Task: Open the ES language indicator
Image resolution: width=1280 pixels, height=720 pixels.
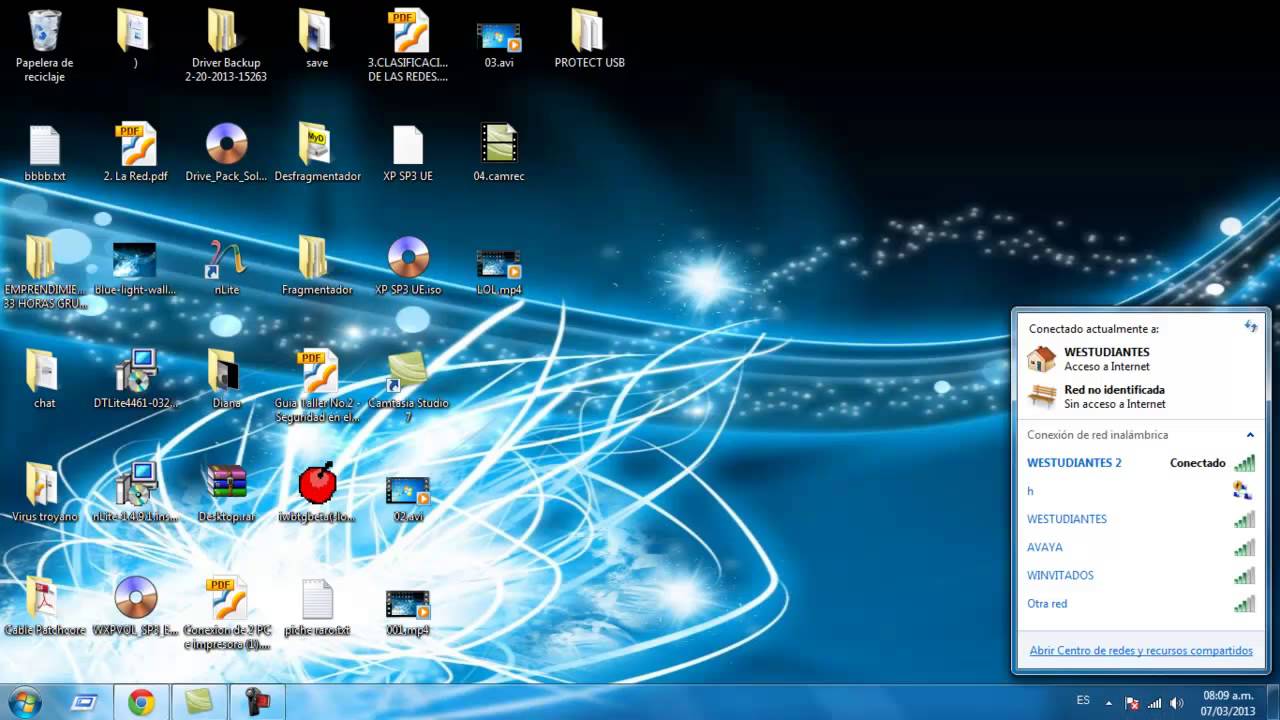Action: click(x=1083, y=701)
